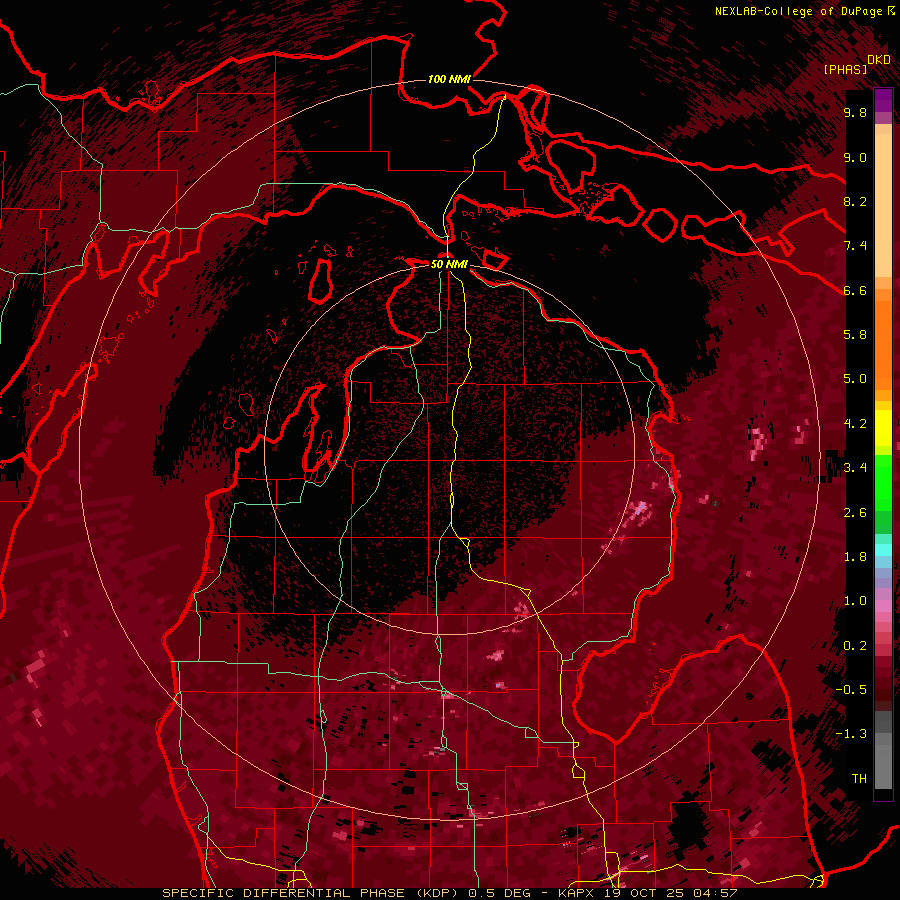Click the 9.0 scale value
This screenshot has width=900, height=900.
(855, 158)
